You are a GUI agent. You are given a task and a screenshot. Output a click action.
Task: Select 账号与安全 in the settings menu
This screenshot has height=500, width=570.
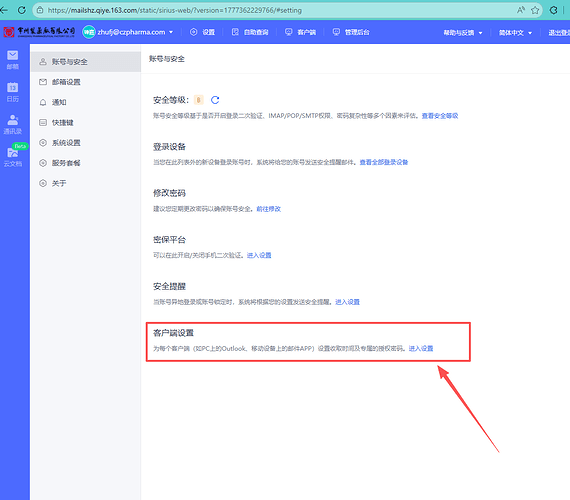point(86,61)
